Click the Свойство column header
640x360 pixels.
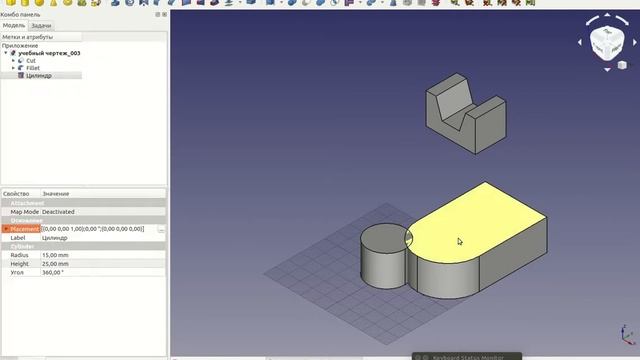(x=20, y=193)
